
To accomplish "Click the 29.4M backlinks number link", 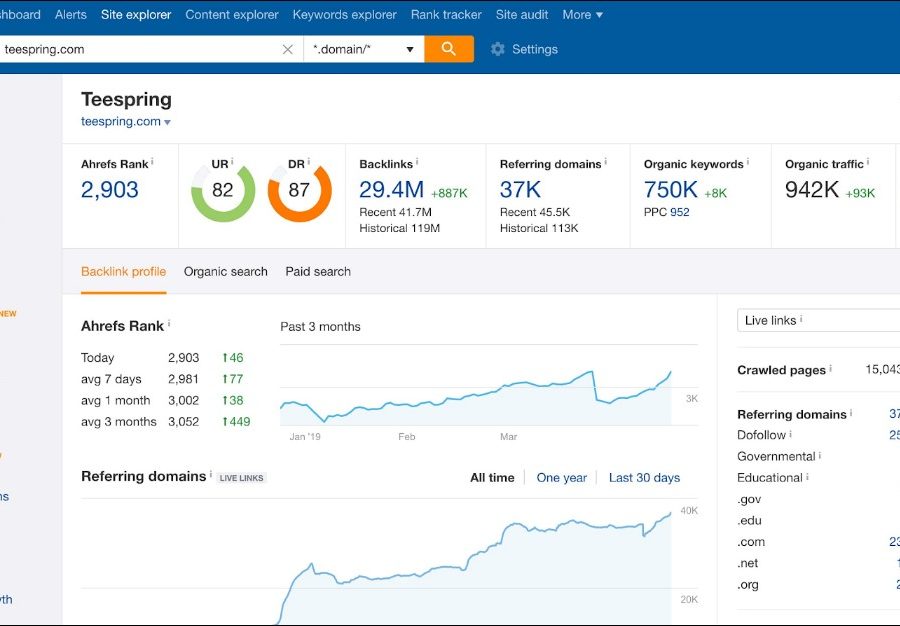I will point(391,190).
